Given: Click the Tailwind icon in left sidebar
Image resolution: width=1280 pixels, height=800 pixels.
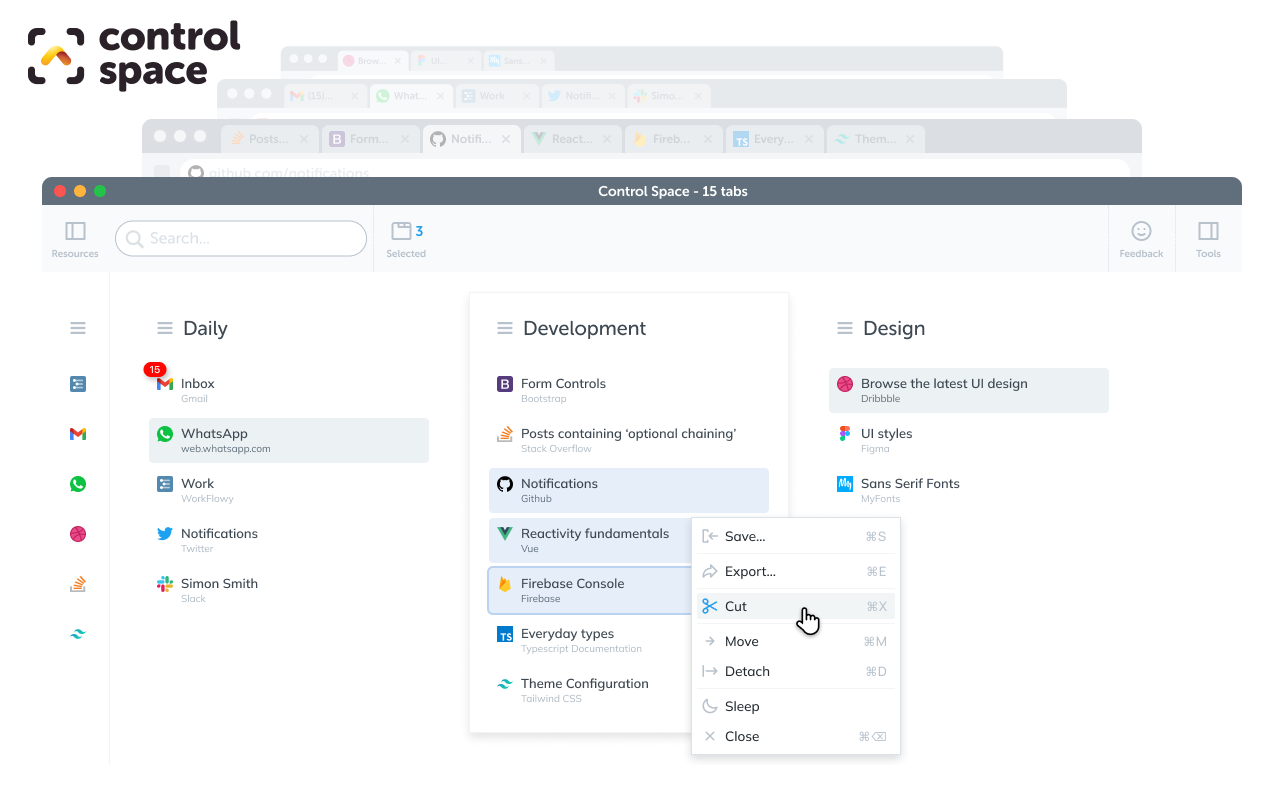Looking at the screenshot, I should pos(78,634).
